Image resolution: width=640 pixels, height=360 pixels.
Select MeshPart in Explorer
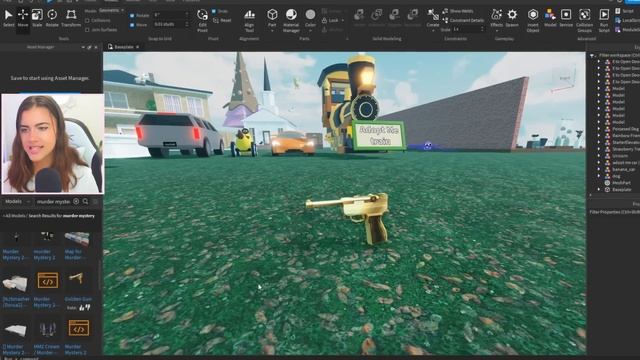[622, 183]
